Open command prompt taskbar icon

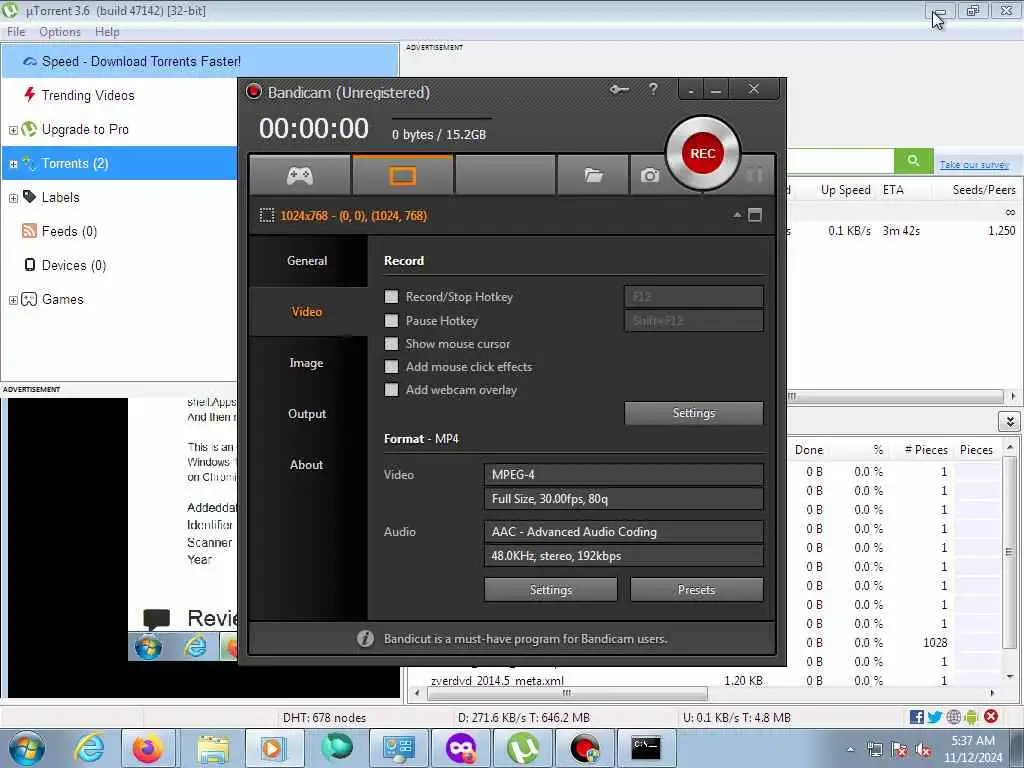[645, 748]
